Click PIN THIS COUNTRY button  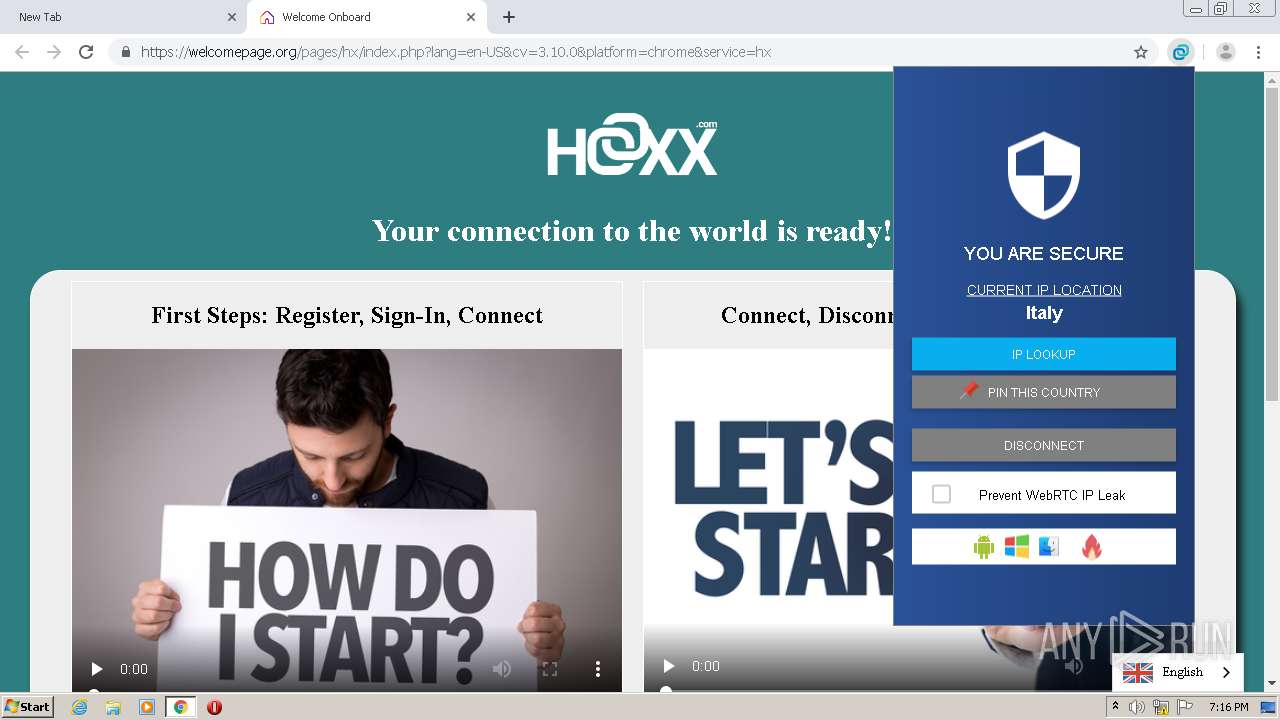(x=1044, y=392)
